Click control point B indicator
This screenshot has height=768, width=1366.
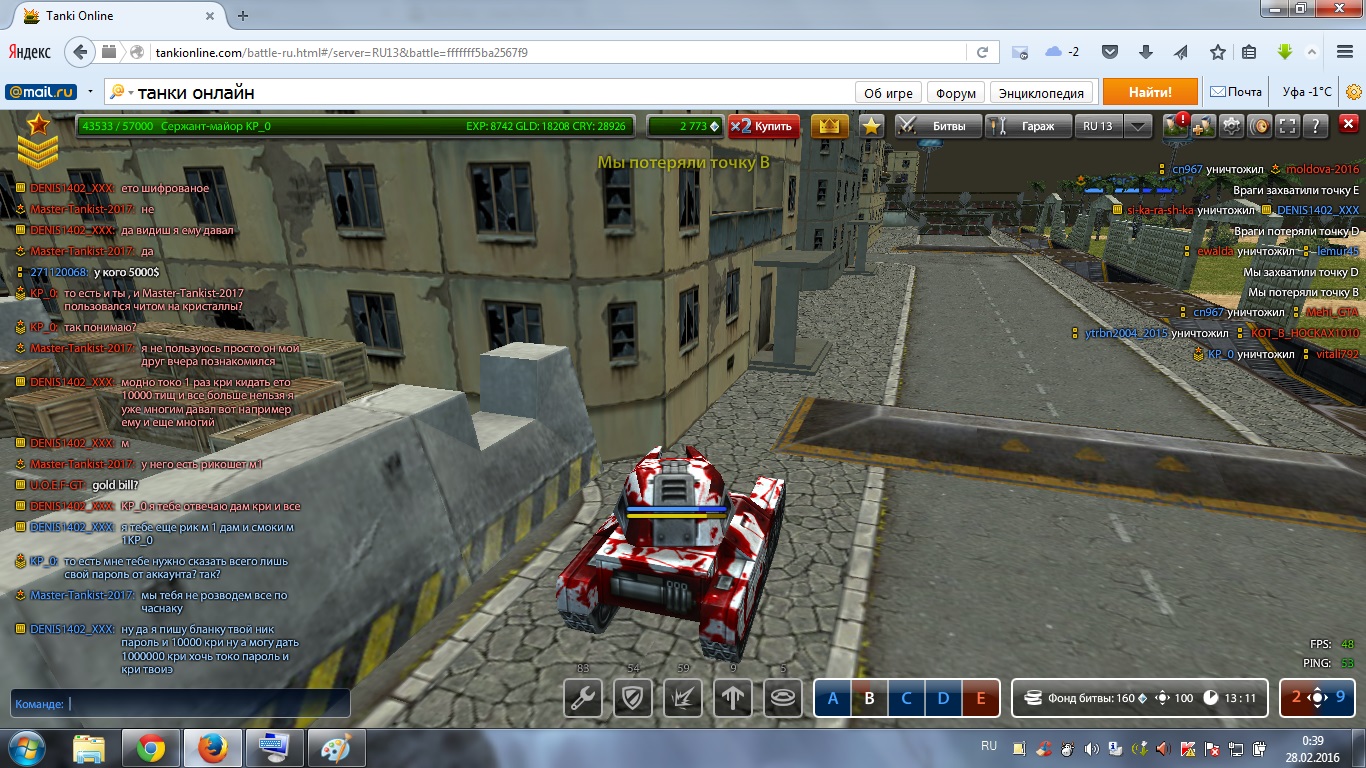point(870,698)
